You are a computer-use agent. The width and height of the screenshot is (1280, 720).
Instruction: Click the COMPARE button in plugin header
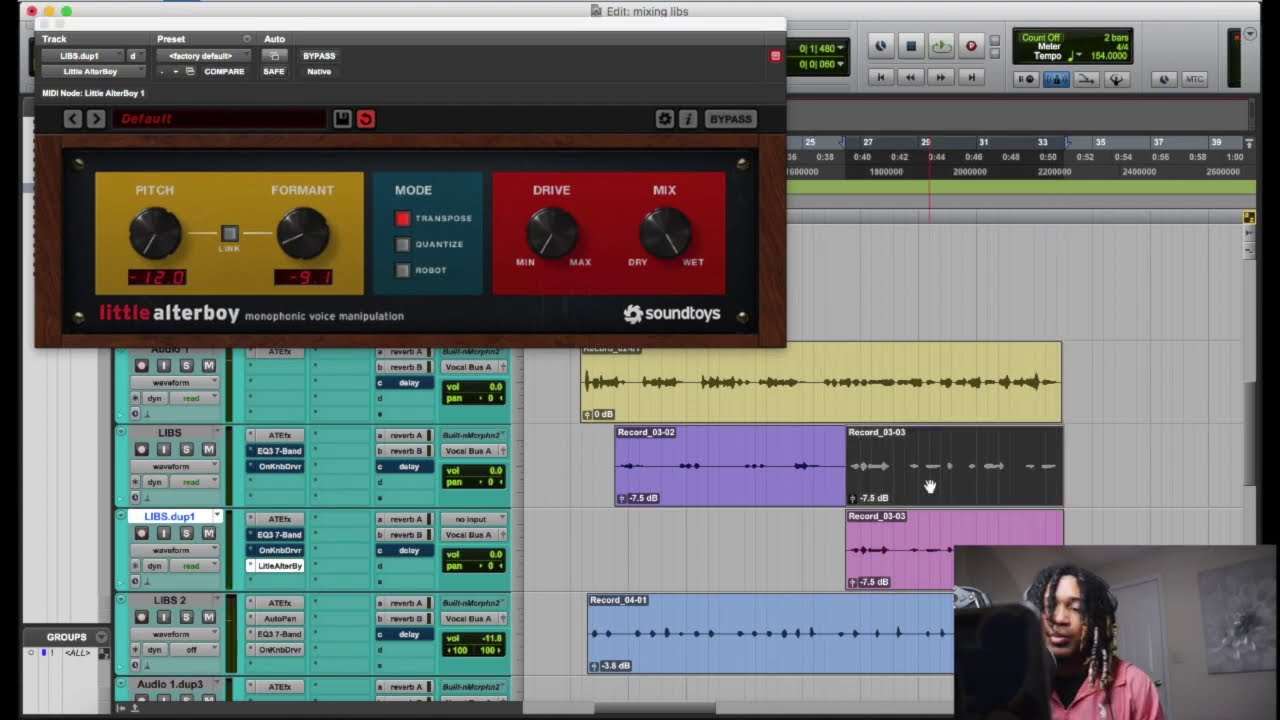(224, 72)
